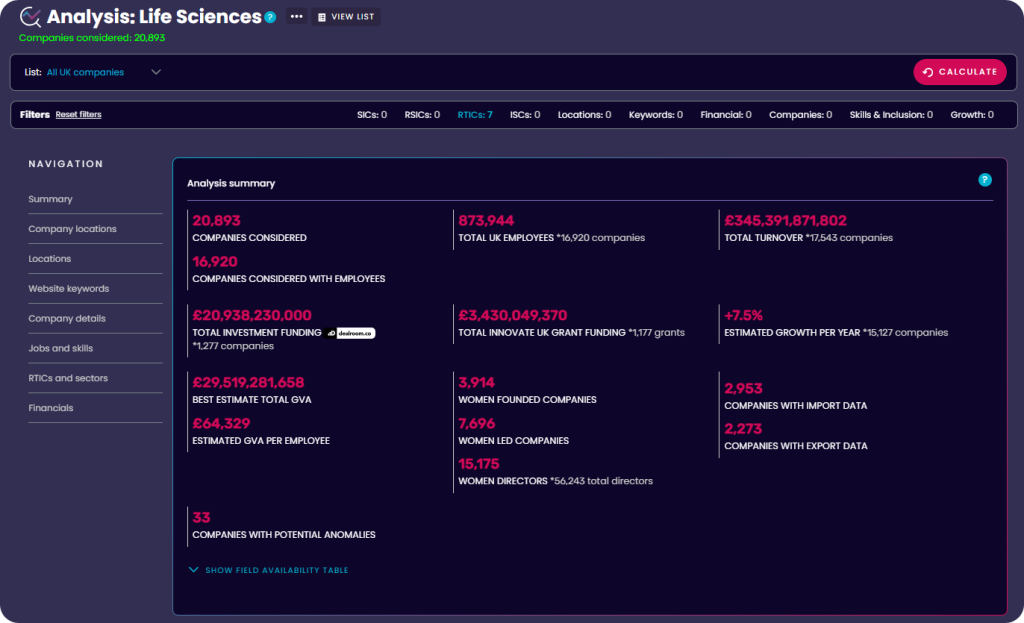Open the Skills & Inclusion filter

(890, 115)
